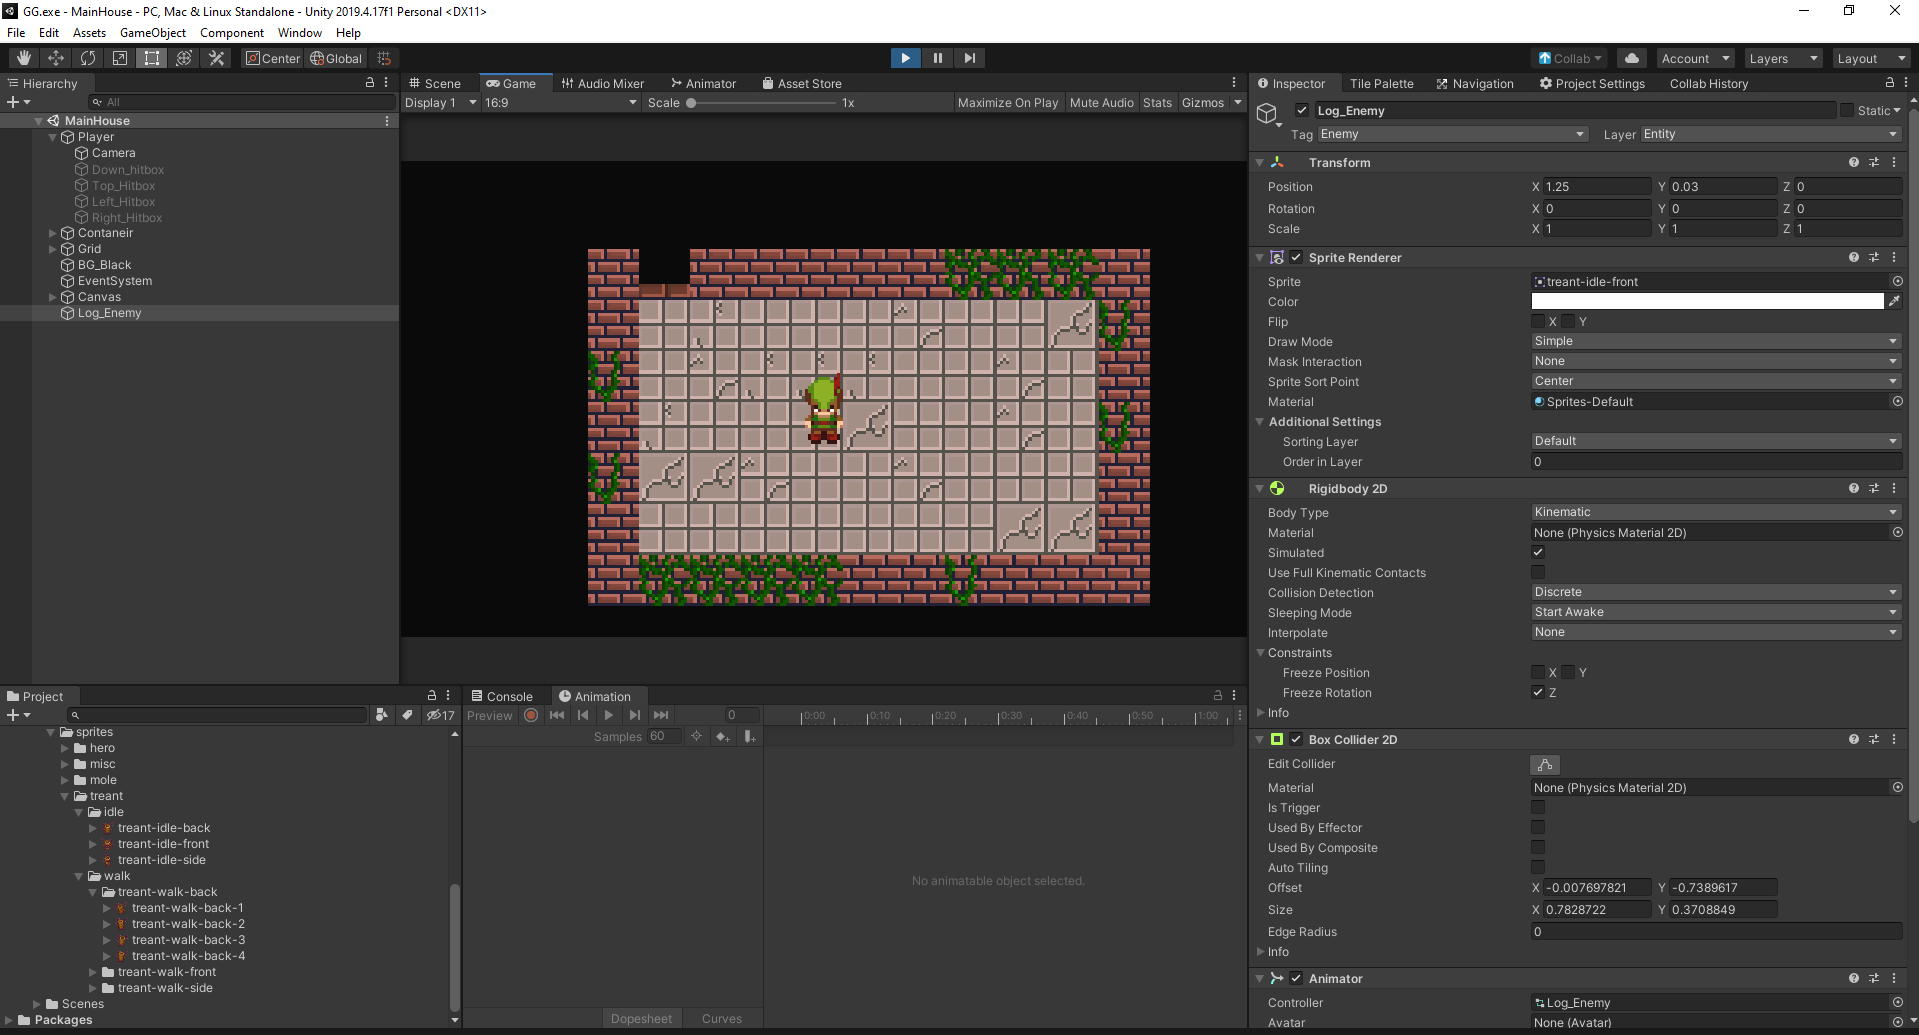The width and height of the screenshot is (1919, 1035).
Task: Open Rigidbody 2D preset settings icon
Action: coord(1874,488)
